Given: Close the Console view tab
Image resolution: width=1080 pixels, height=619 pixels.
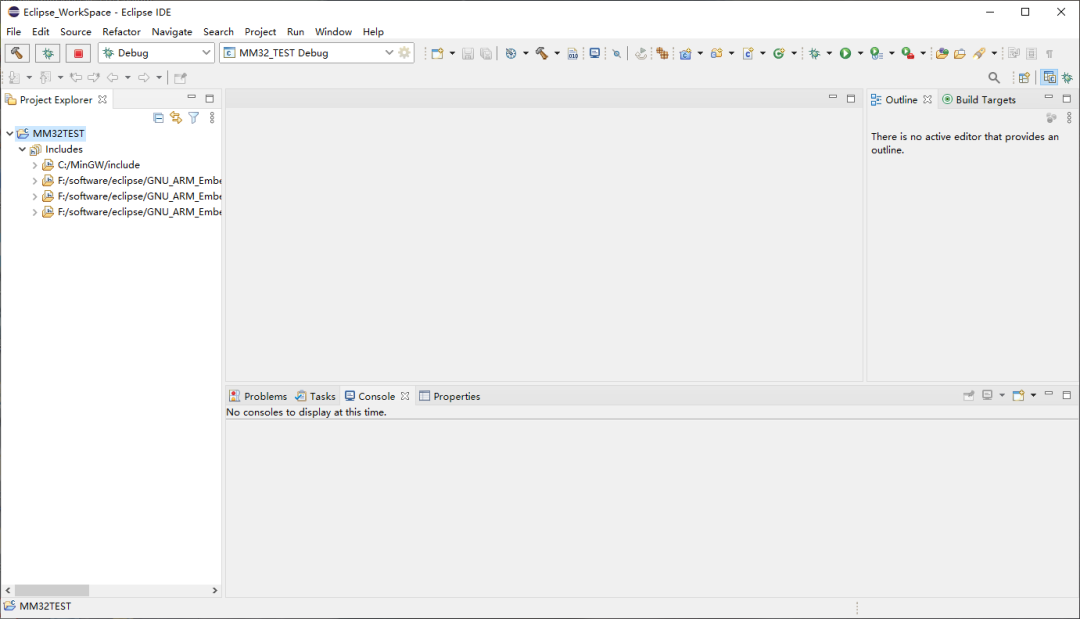Looking at the screenshot, I should tap(405, 396).
